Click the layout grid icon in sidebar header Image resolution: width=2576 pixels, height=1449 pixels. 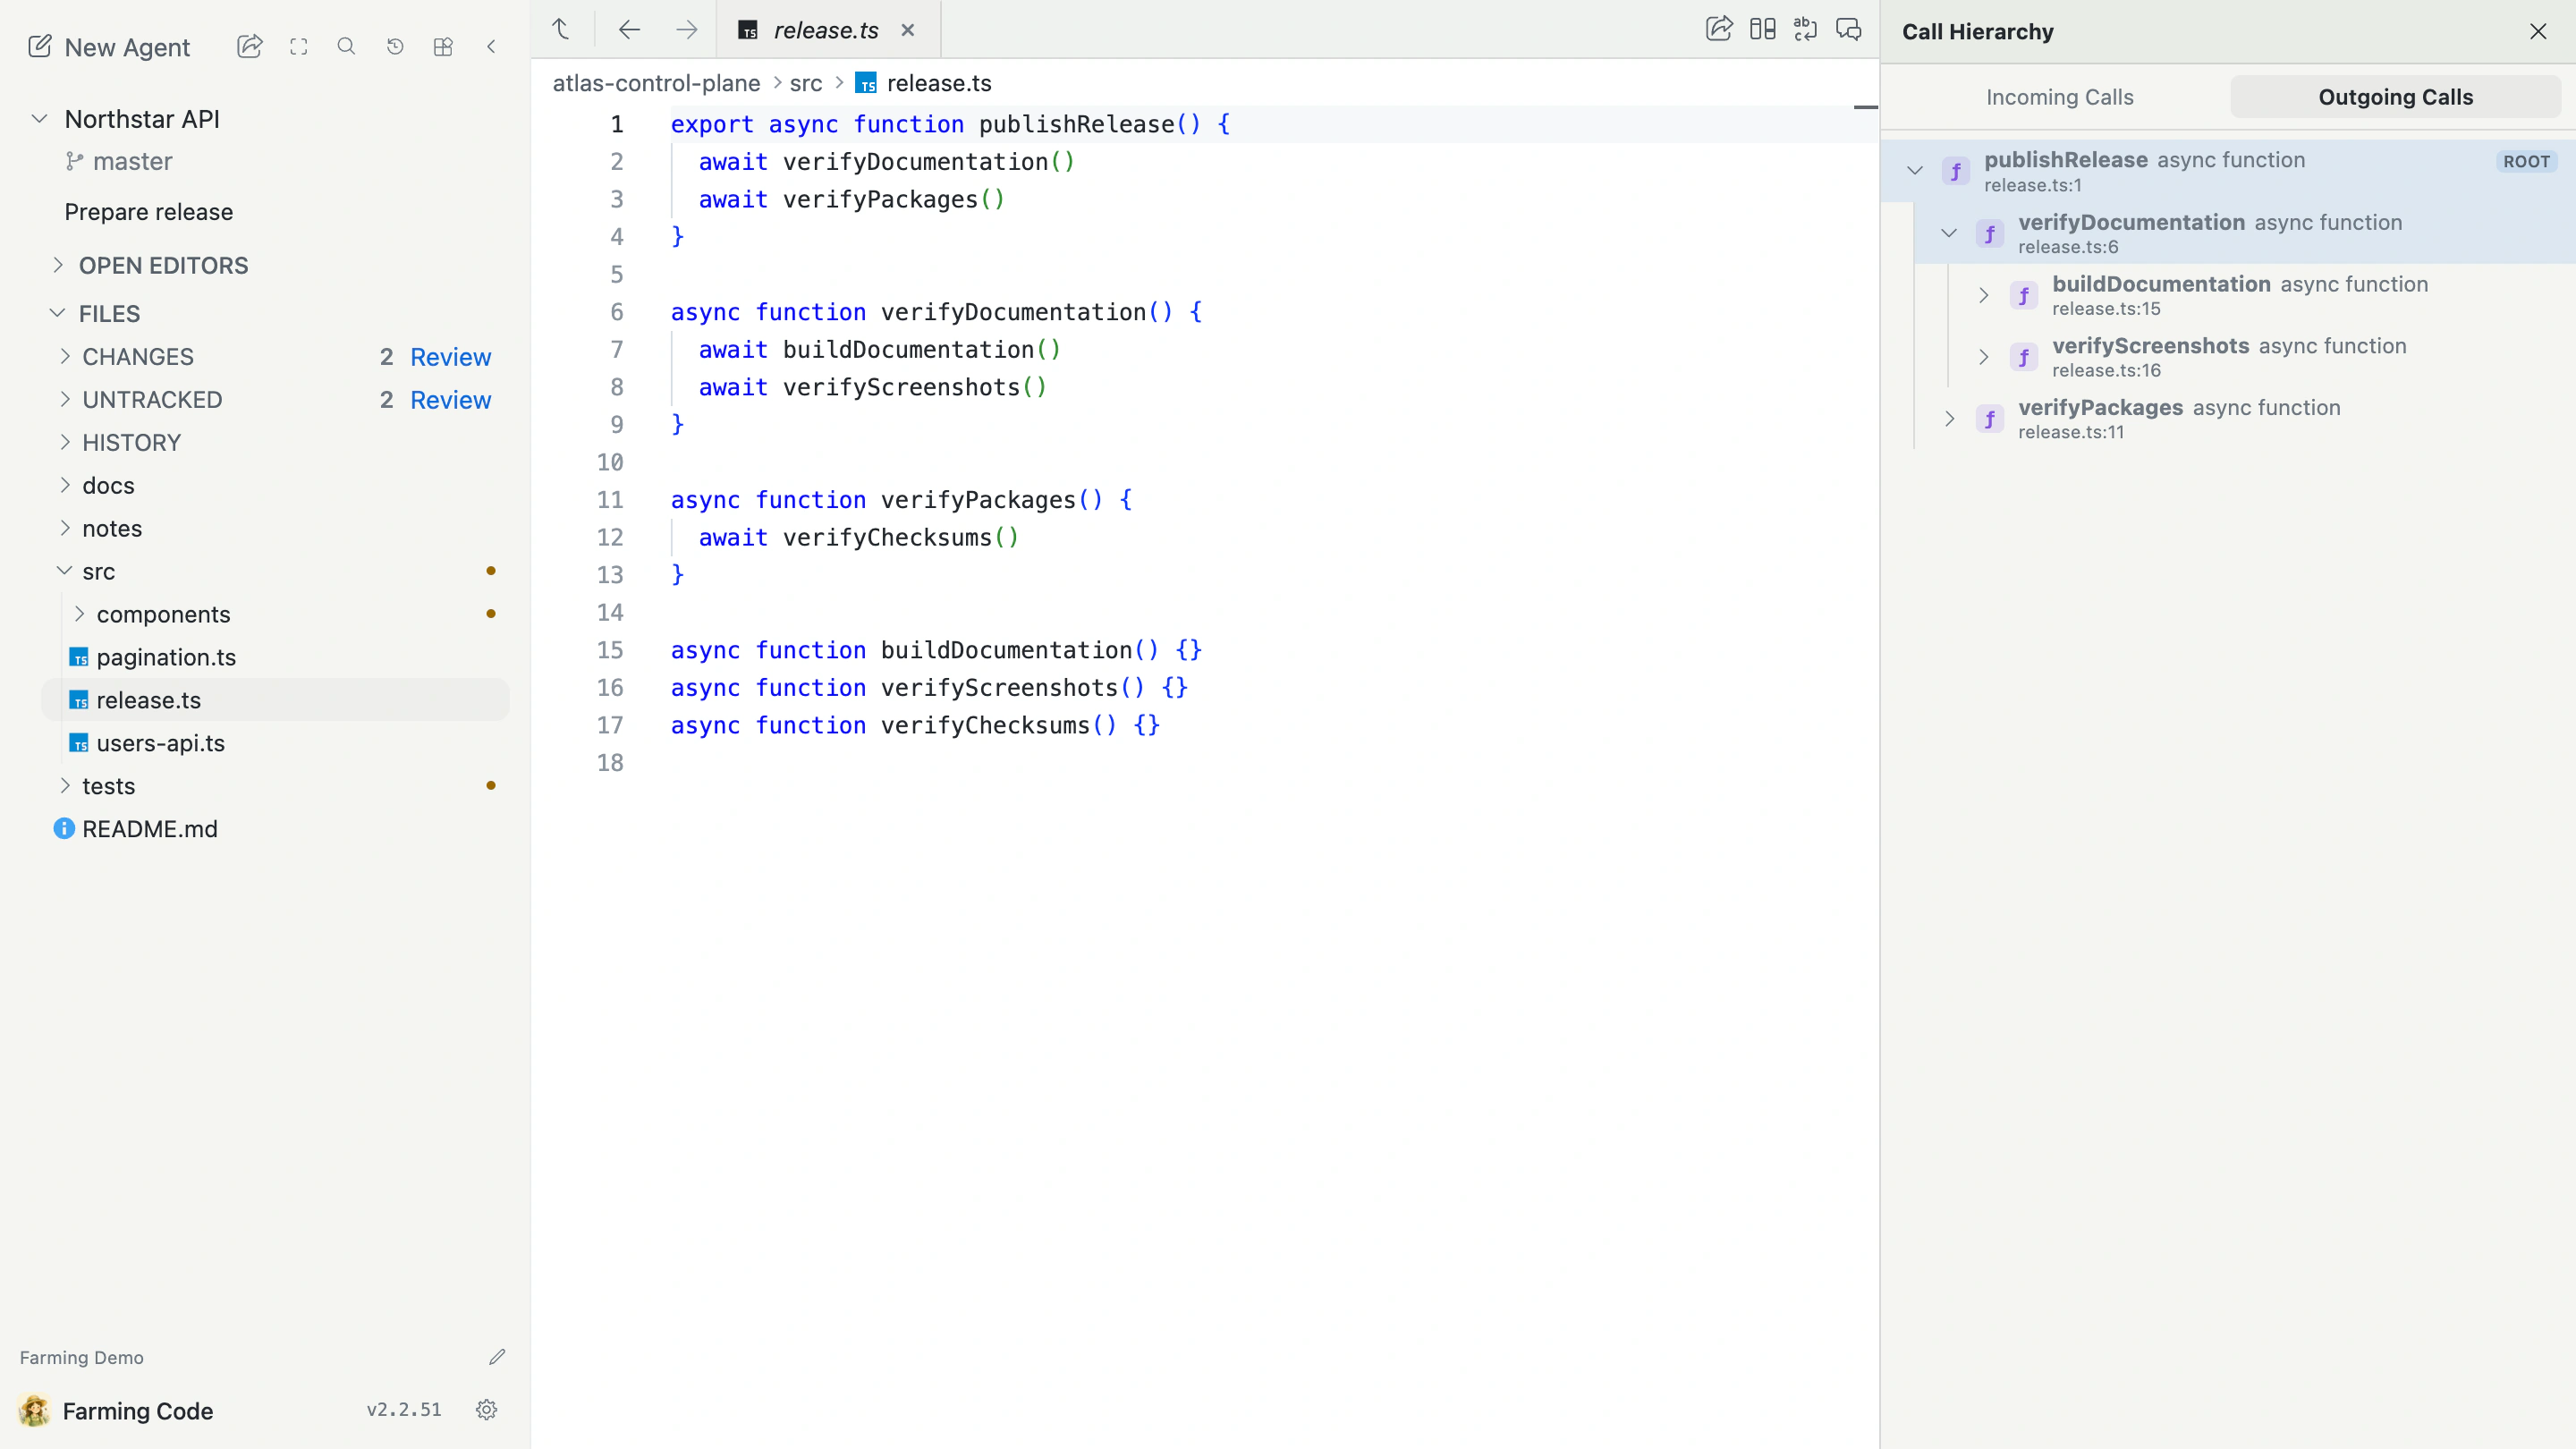pos(443,46)
